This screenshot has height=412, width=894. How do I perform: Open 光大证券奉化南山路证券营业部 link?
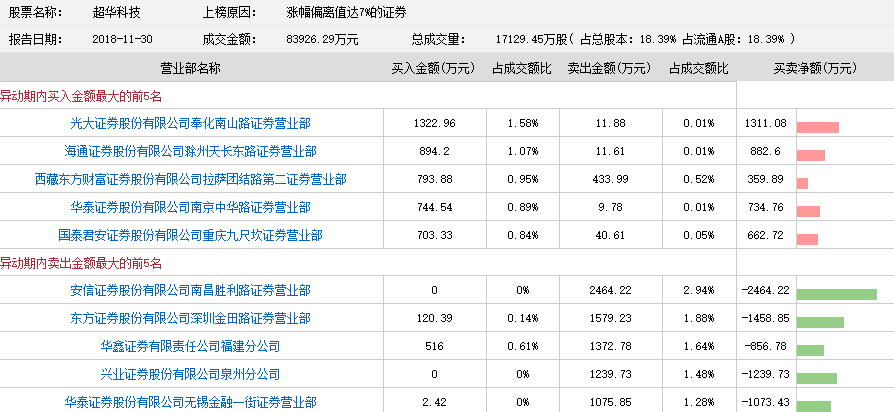click(x=190, y=123)
